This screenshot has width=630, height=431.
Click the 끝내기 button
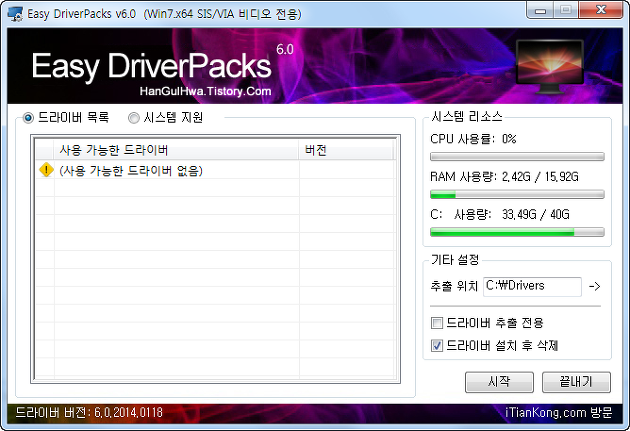576,382
